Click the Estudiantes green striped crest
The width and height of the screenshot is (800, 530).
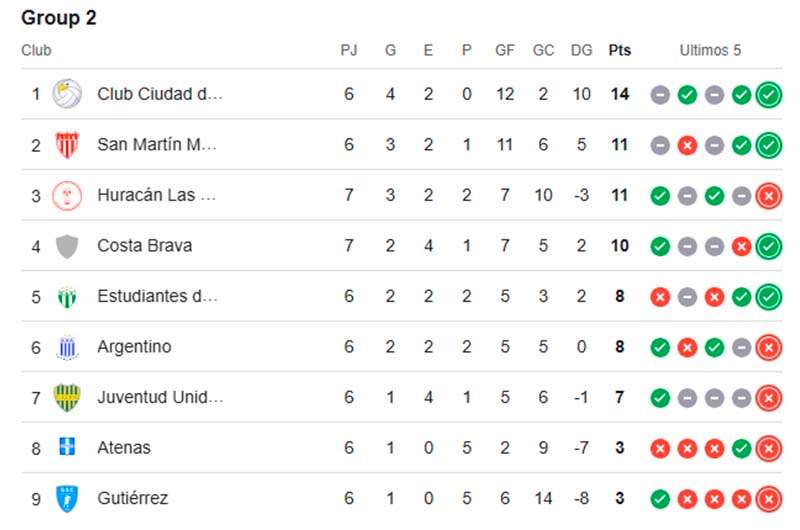pos(67,296)
